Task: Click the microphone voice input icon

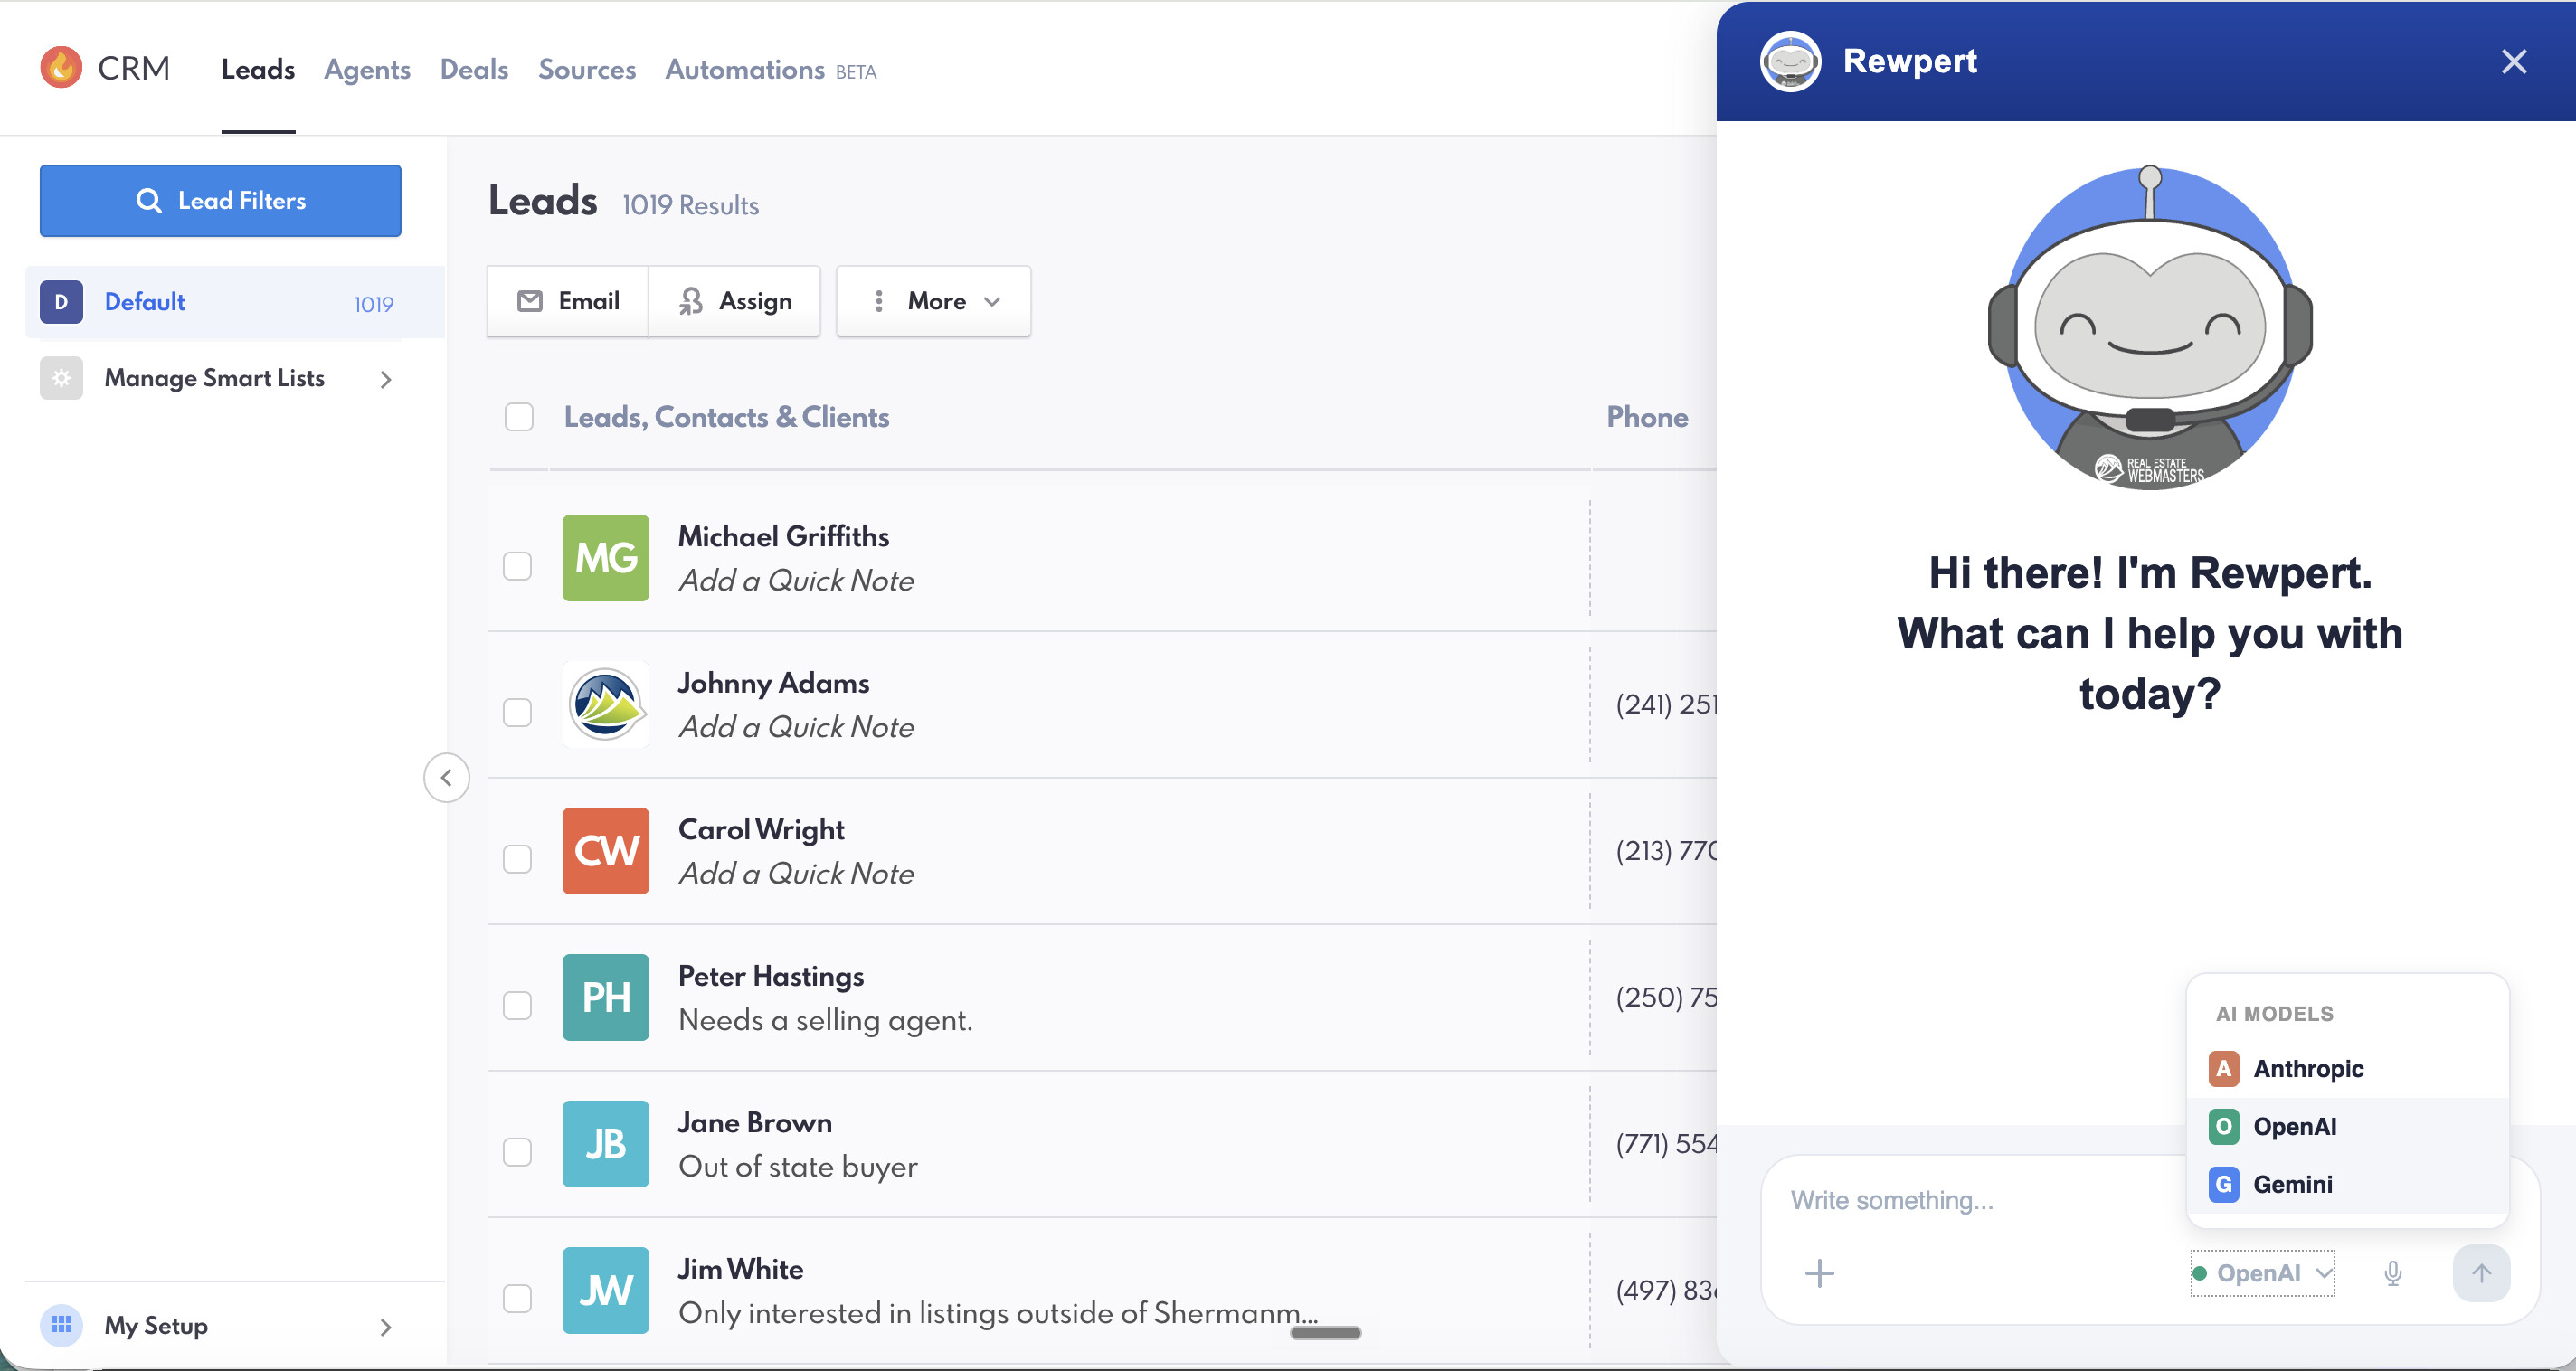Action: (x=2393, y=1273)
